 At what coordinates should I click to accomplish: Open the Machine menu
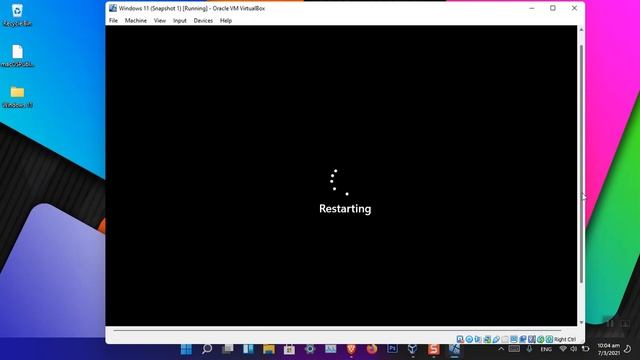tap(136, 20)
